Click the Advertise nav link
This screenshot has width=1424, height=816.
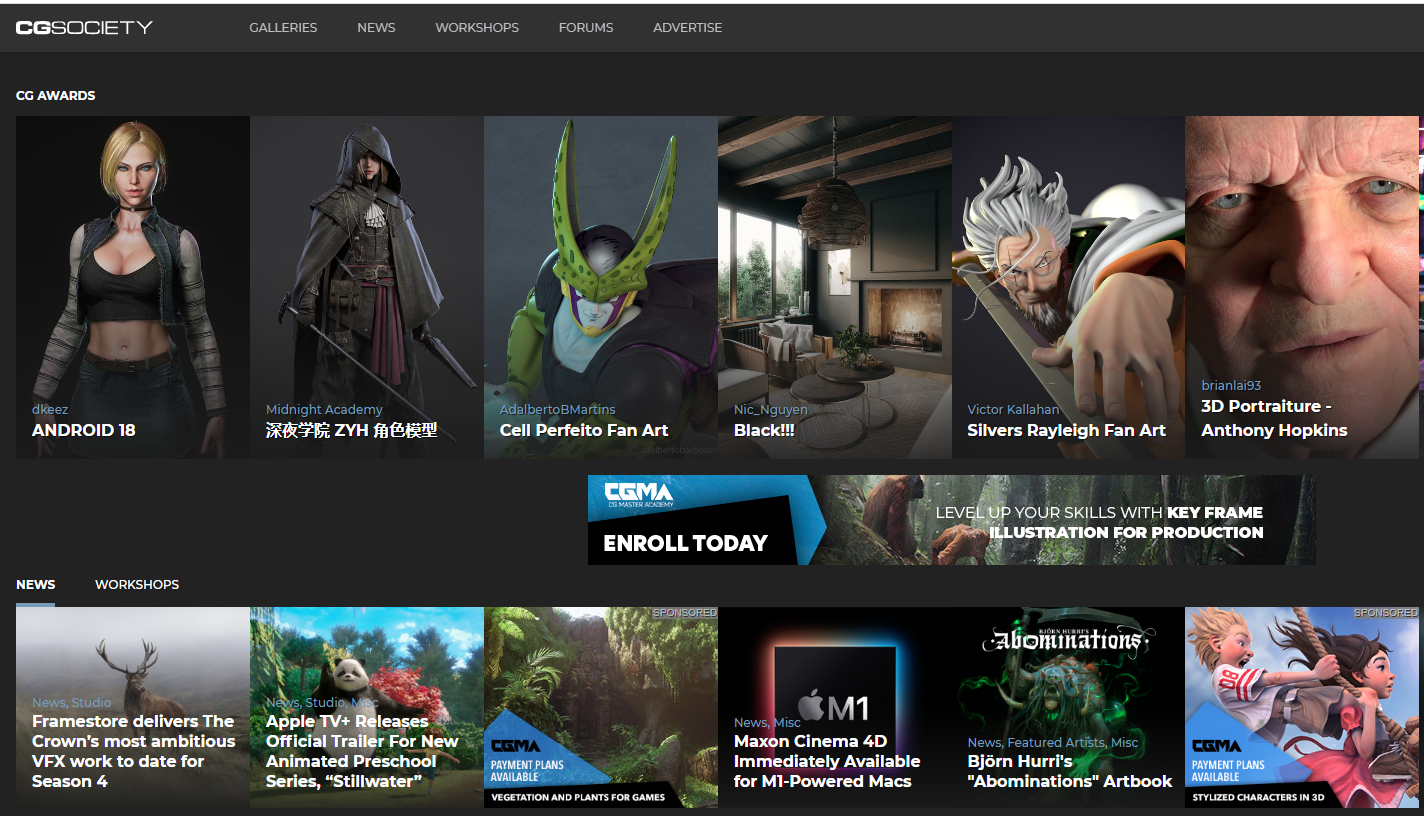[x=687, y=27]
